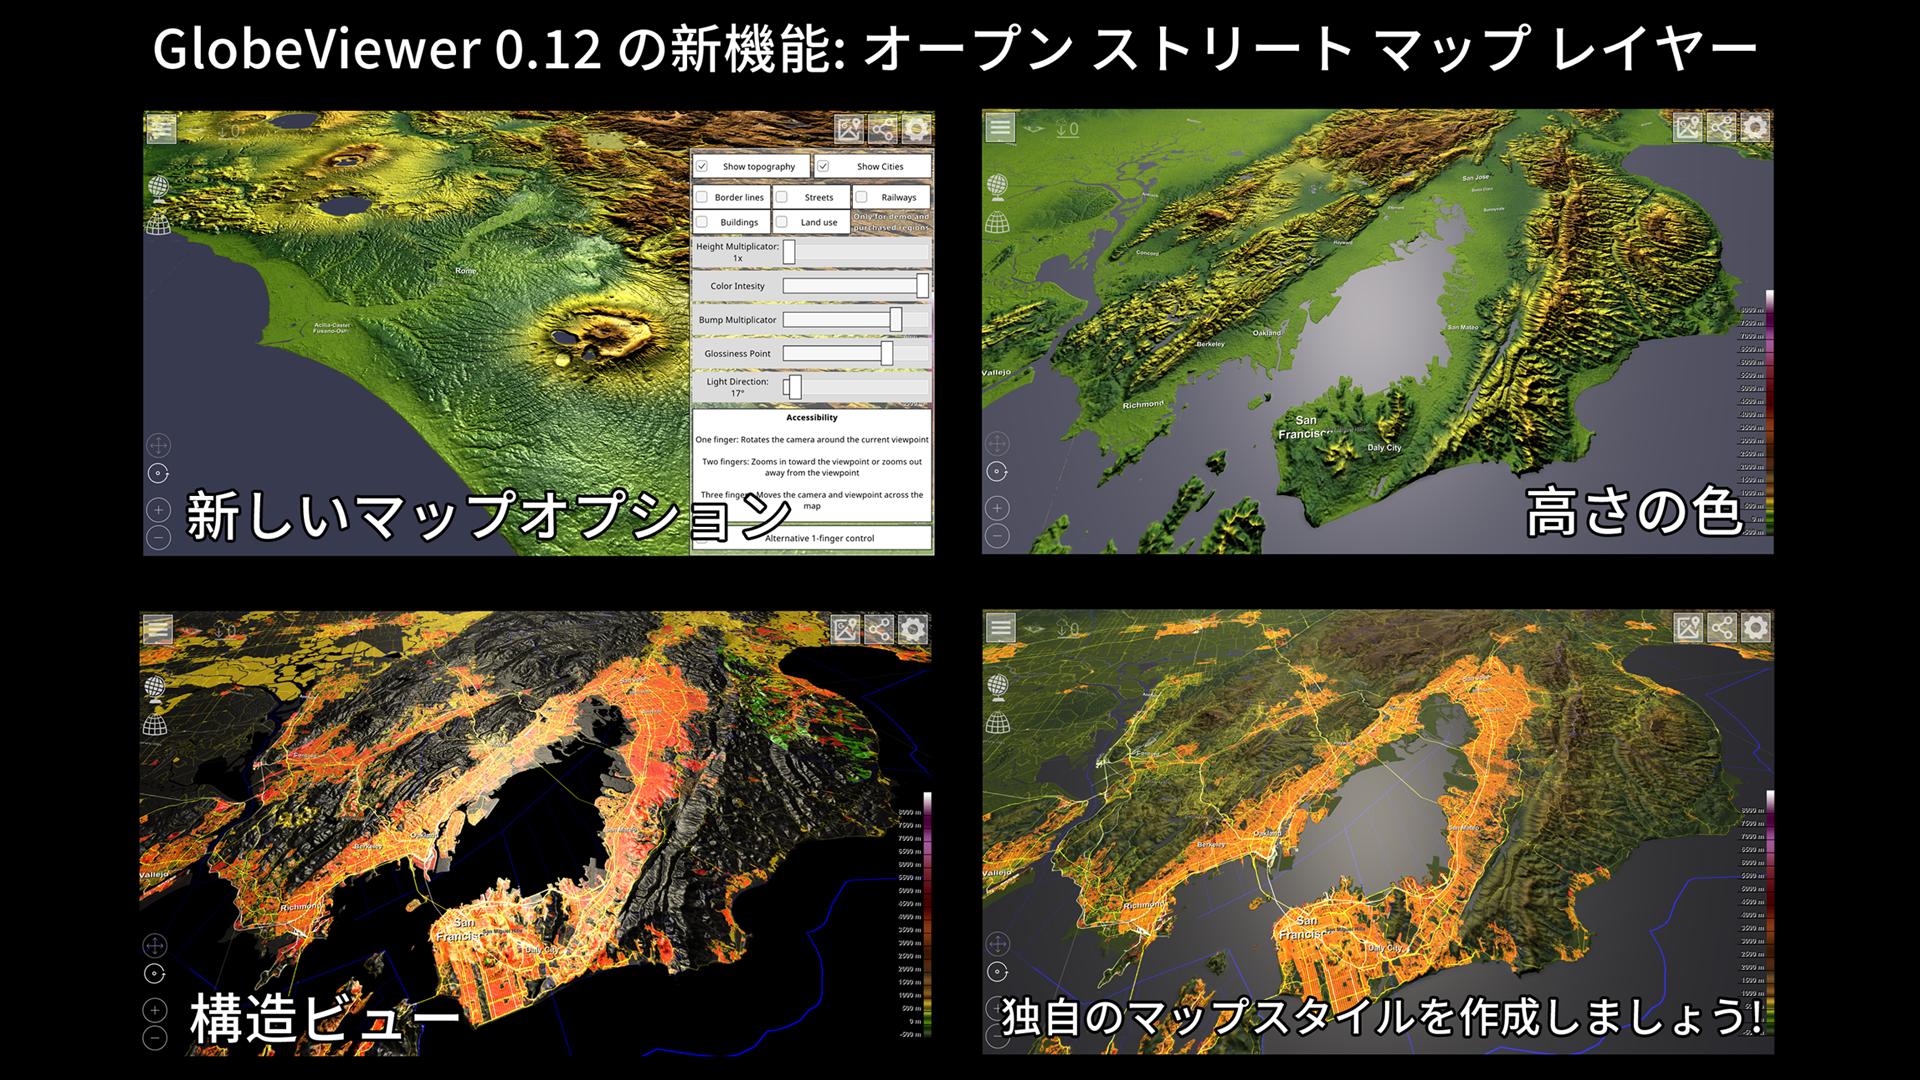This screenshot has height=1080, width=1920.
Task: Click settings gear in the 独自のマップスタイル screenshot
Action: [x=1755, y=628]
